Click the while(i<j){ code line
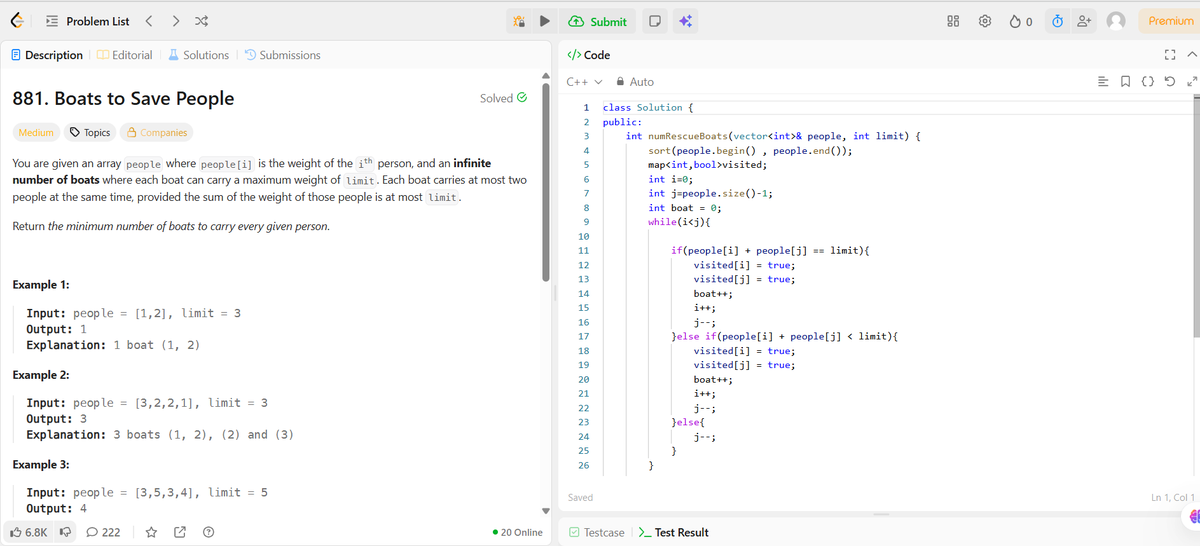The image size is (1200, 546). point(679,221)
